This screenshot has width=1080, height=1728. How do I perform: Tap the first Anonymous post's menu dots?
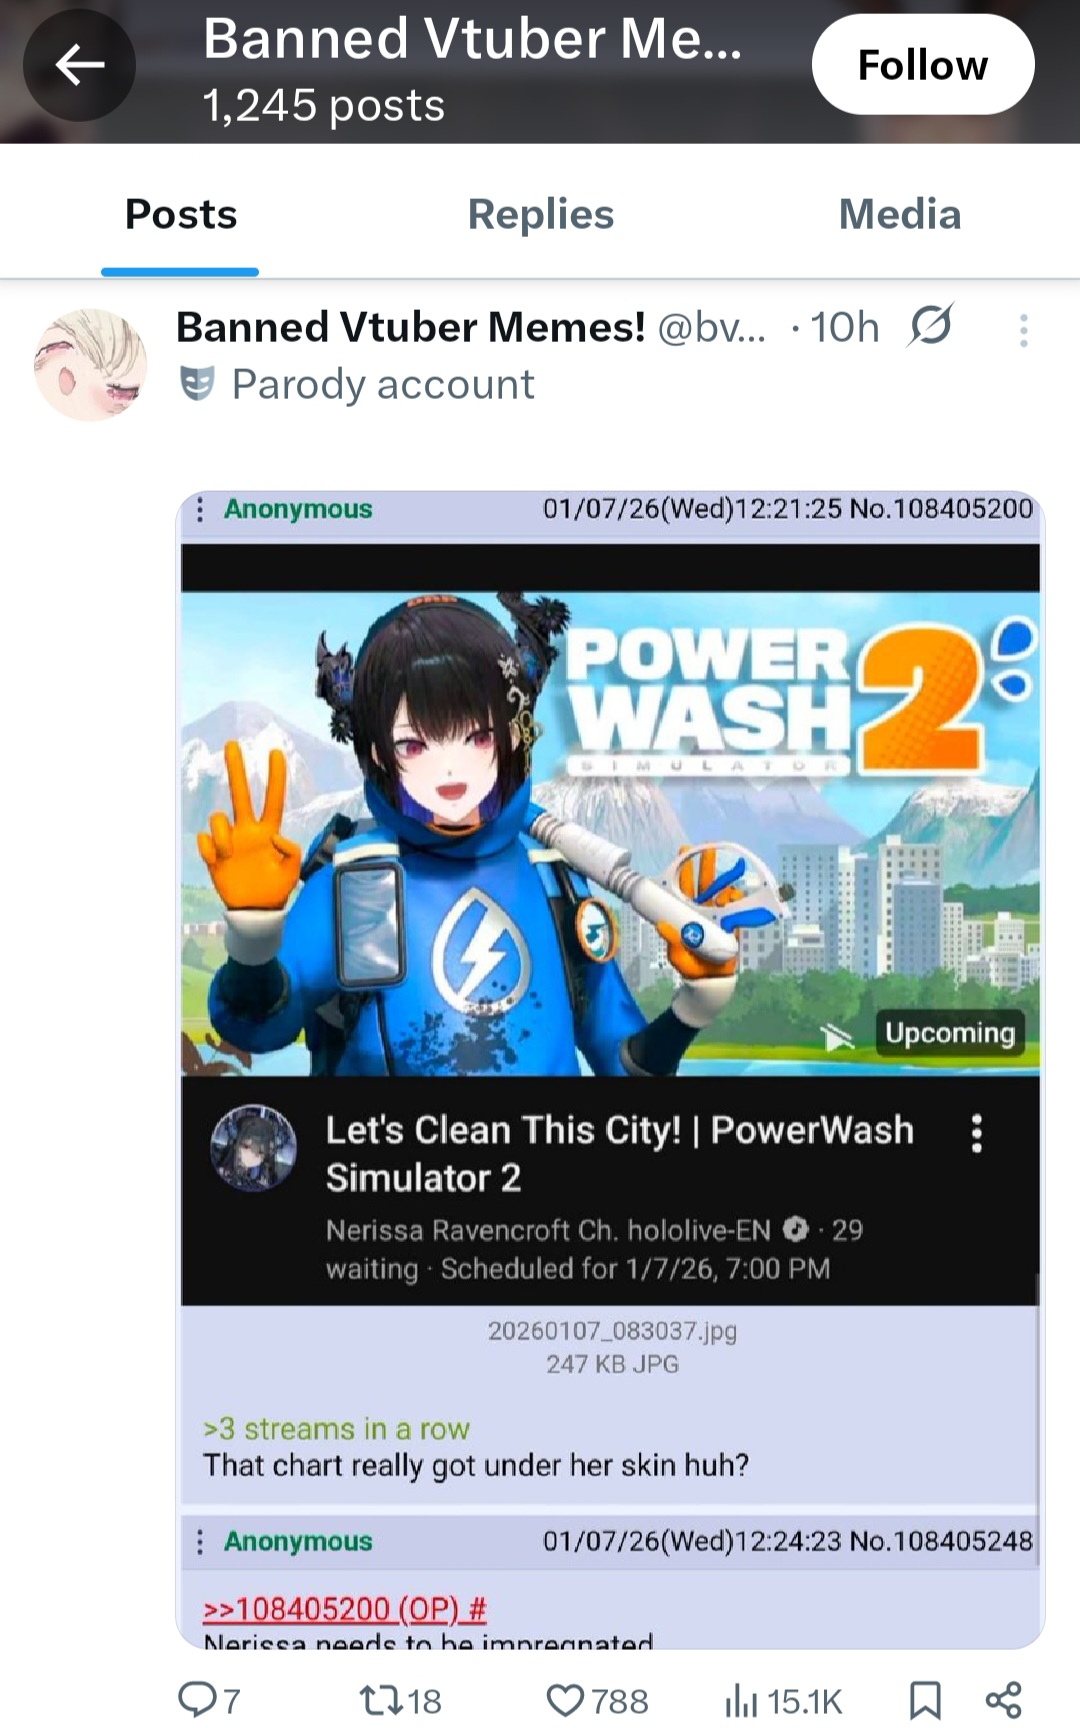coord(200,509)
